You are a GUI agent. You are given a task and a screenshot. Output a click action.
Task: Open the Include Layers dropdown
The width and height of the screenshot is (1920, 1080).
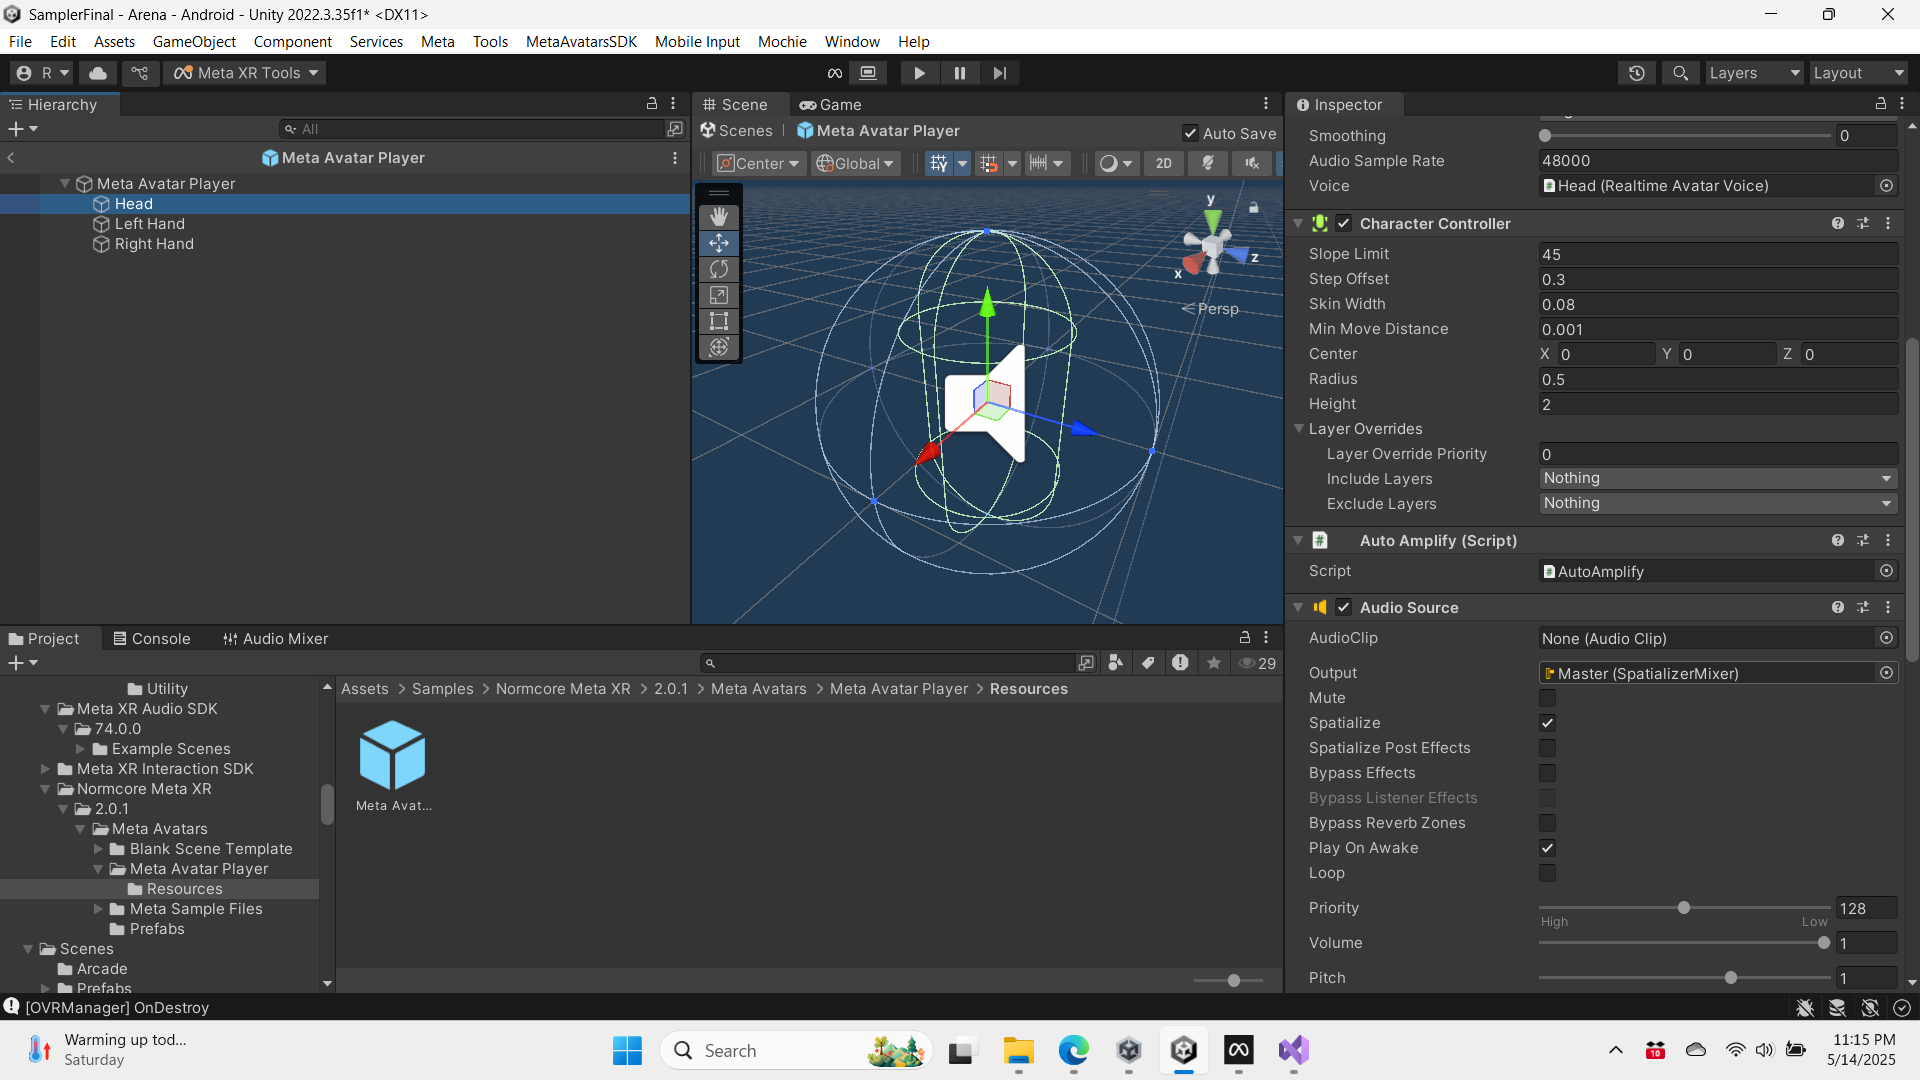tap(1717, 479)
